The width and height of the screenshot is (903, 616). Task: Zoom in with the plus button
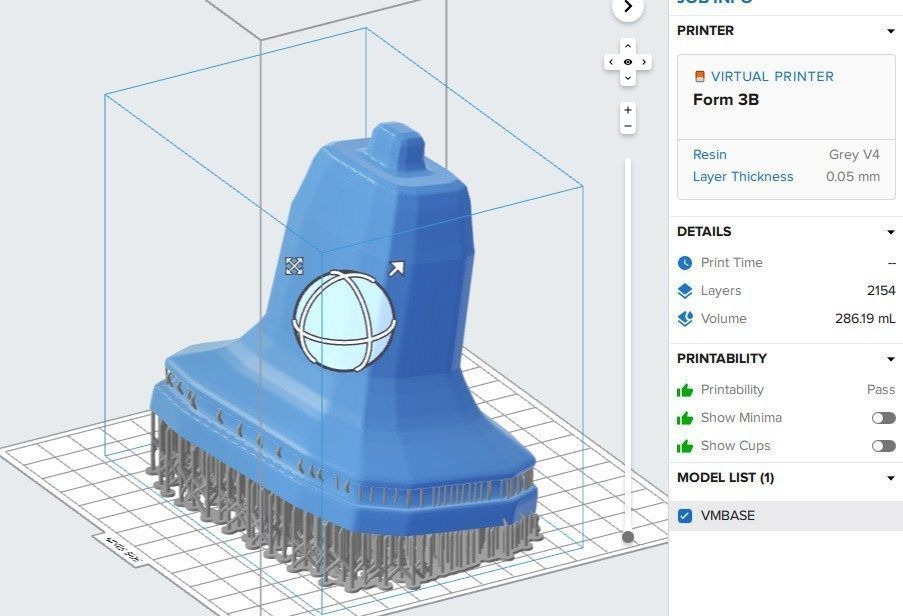628,110
